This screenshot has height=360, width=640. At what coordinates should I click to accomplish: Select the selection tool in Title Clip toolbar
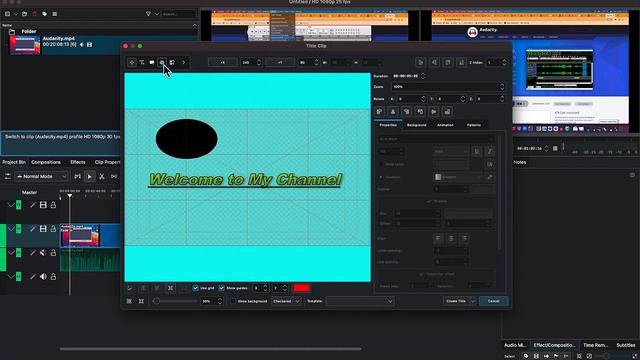(131, 62)
